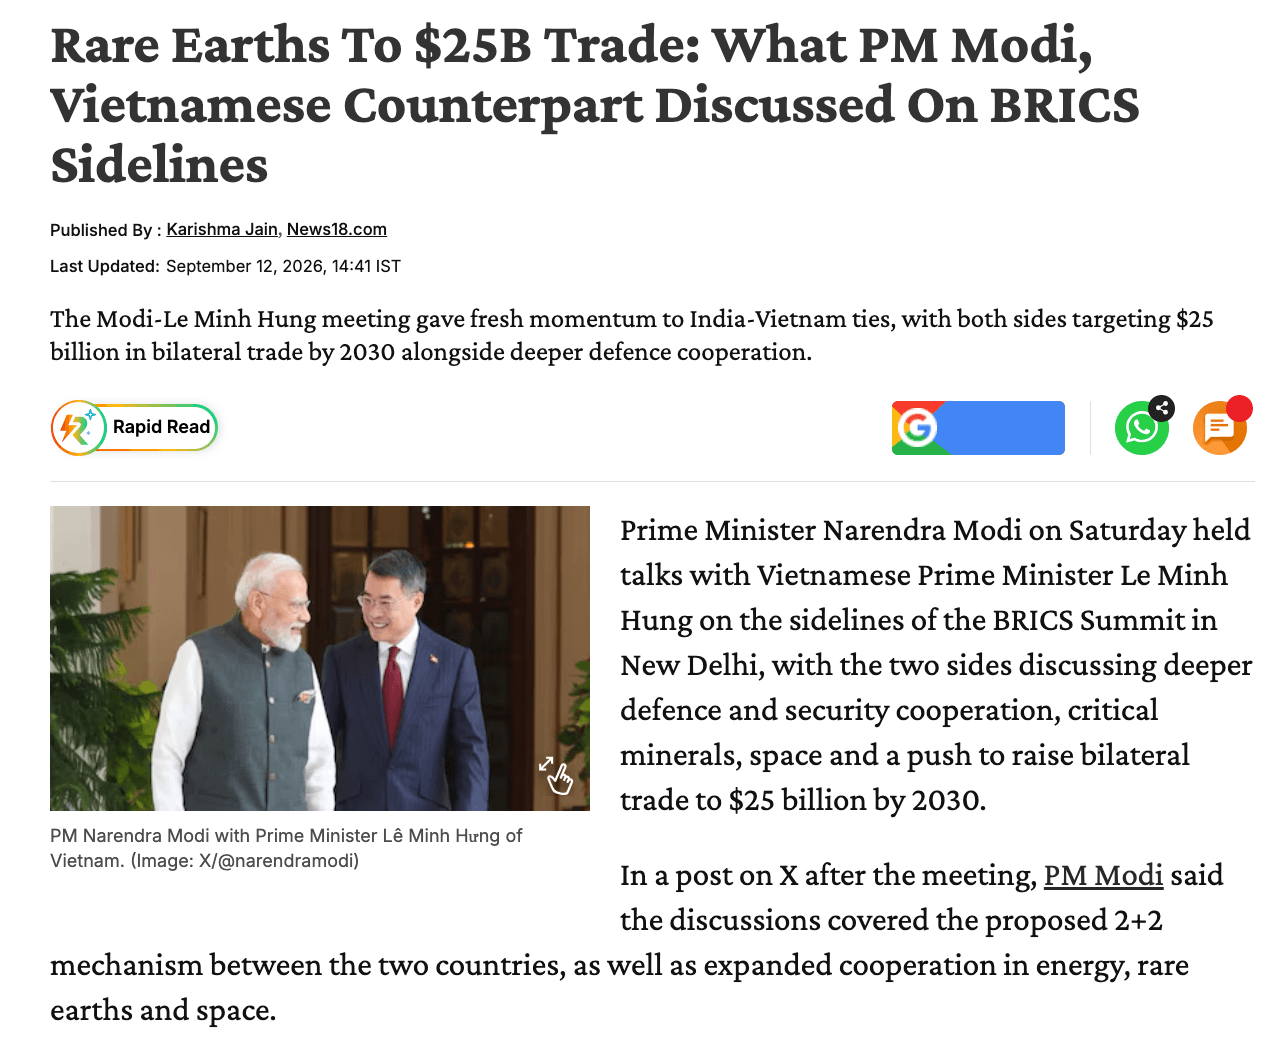This screenshot has height=1056, width=1280.
Task: Open author Karishma Jain's profile link
Action: (222, 229)
